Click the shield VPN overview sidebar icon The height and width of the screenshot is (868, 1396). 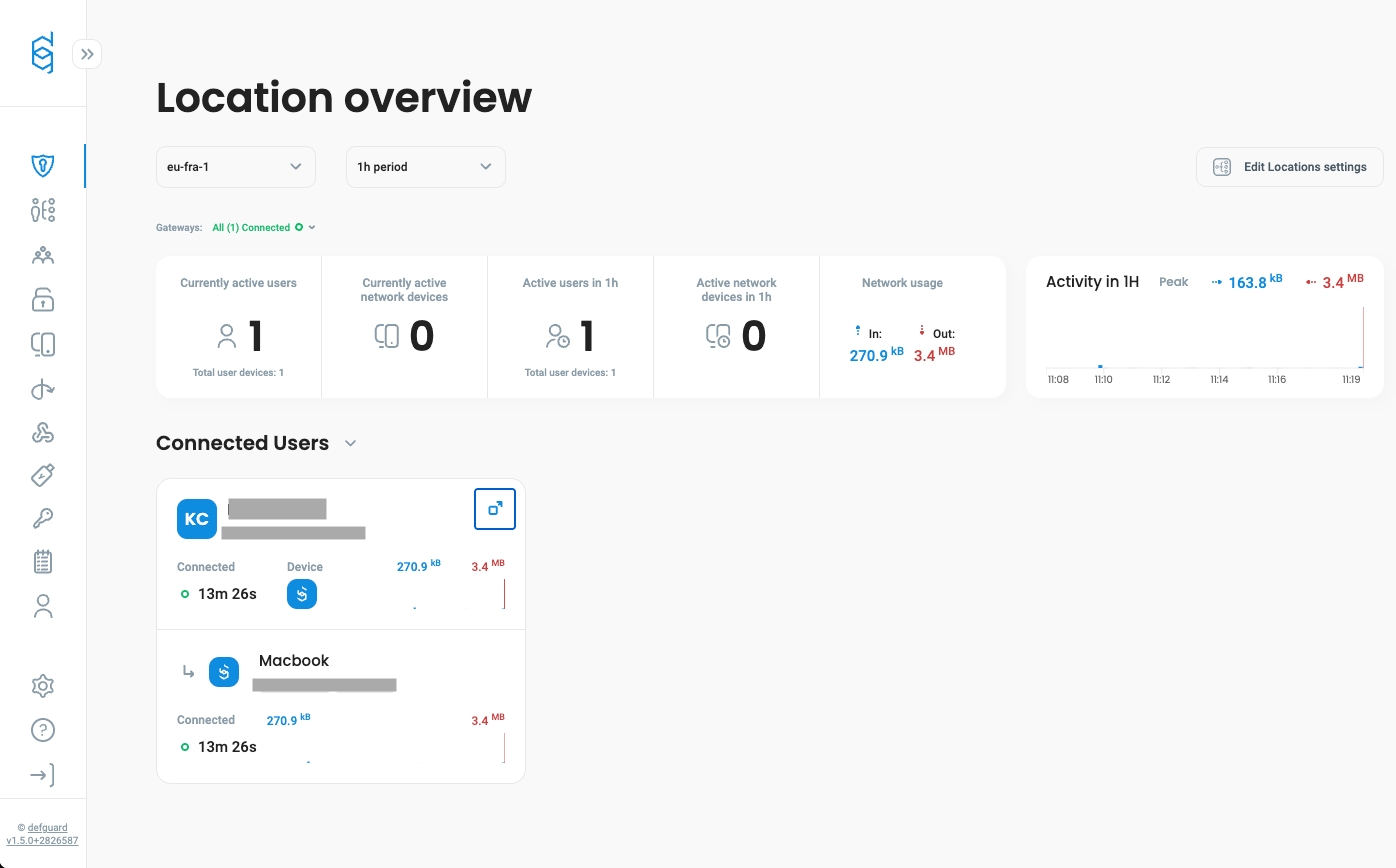(42, 166)
